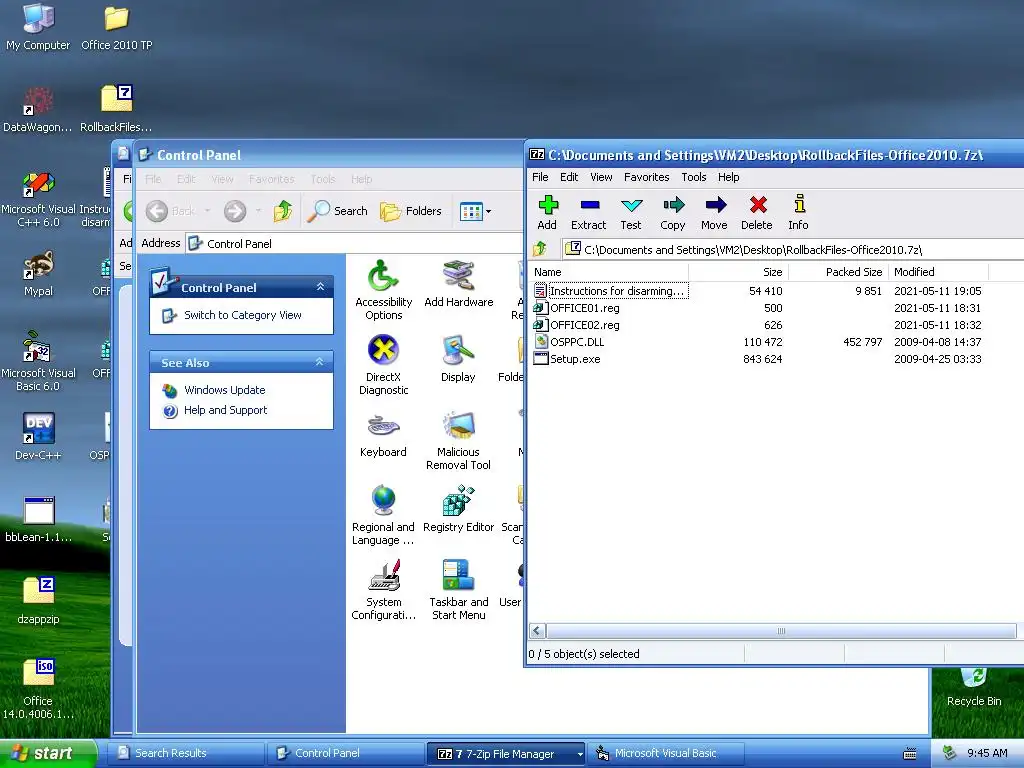Click the Up folder button in Control Panel

tap(283, 211)
